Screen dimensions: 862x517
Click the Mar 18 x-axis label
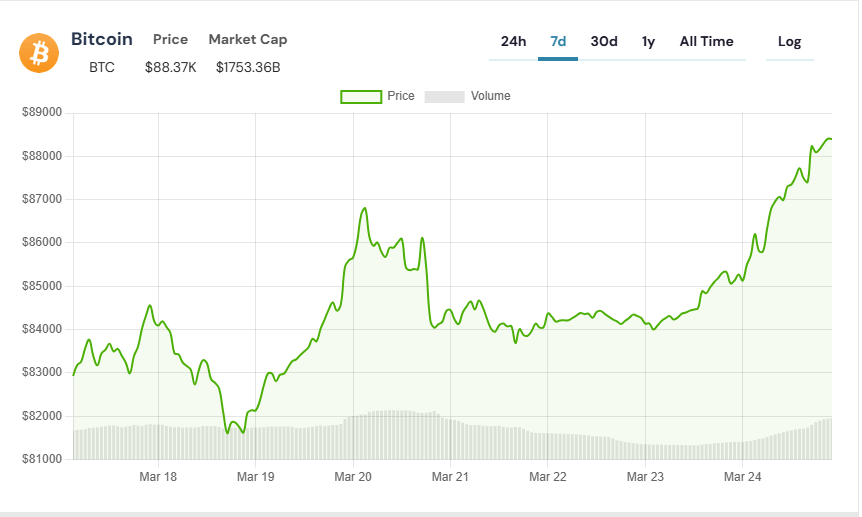point(158,477)
